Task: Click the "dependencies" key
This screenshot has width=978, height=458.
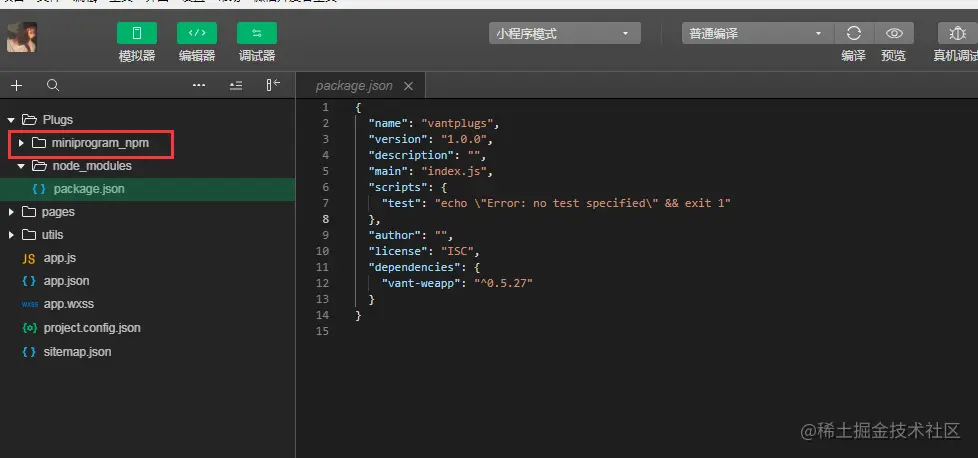Action: pos(414,267)
